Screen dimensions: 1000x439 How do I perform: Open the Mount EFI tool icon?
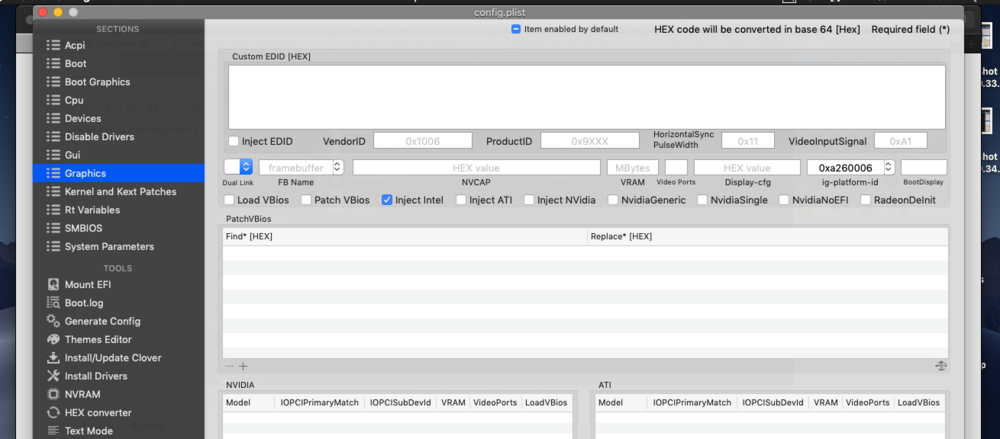tap(54, 285)
